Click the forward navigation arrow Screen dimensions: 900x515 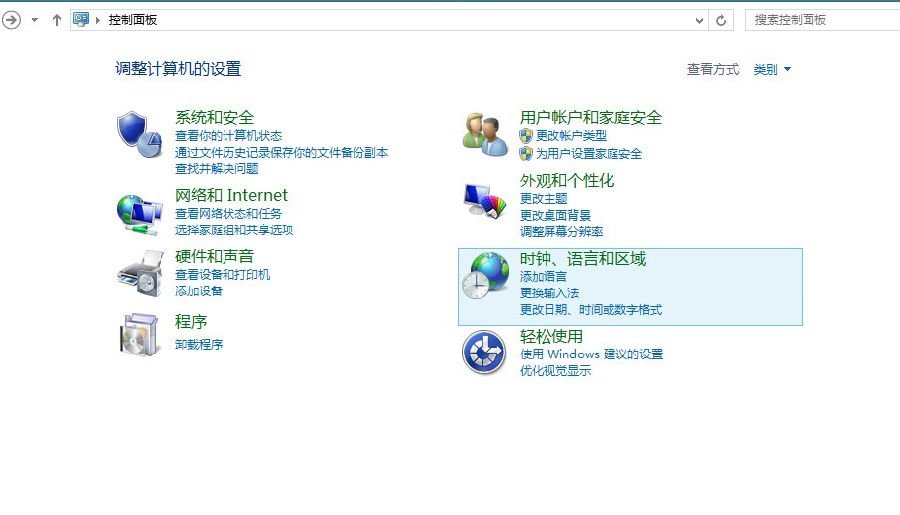point(11,20)
